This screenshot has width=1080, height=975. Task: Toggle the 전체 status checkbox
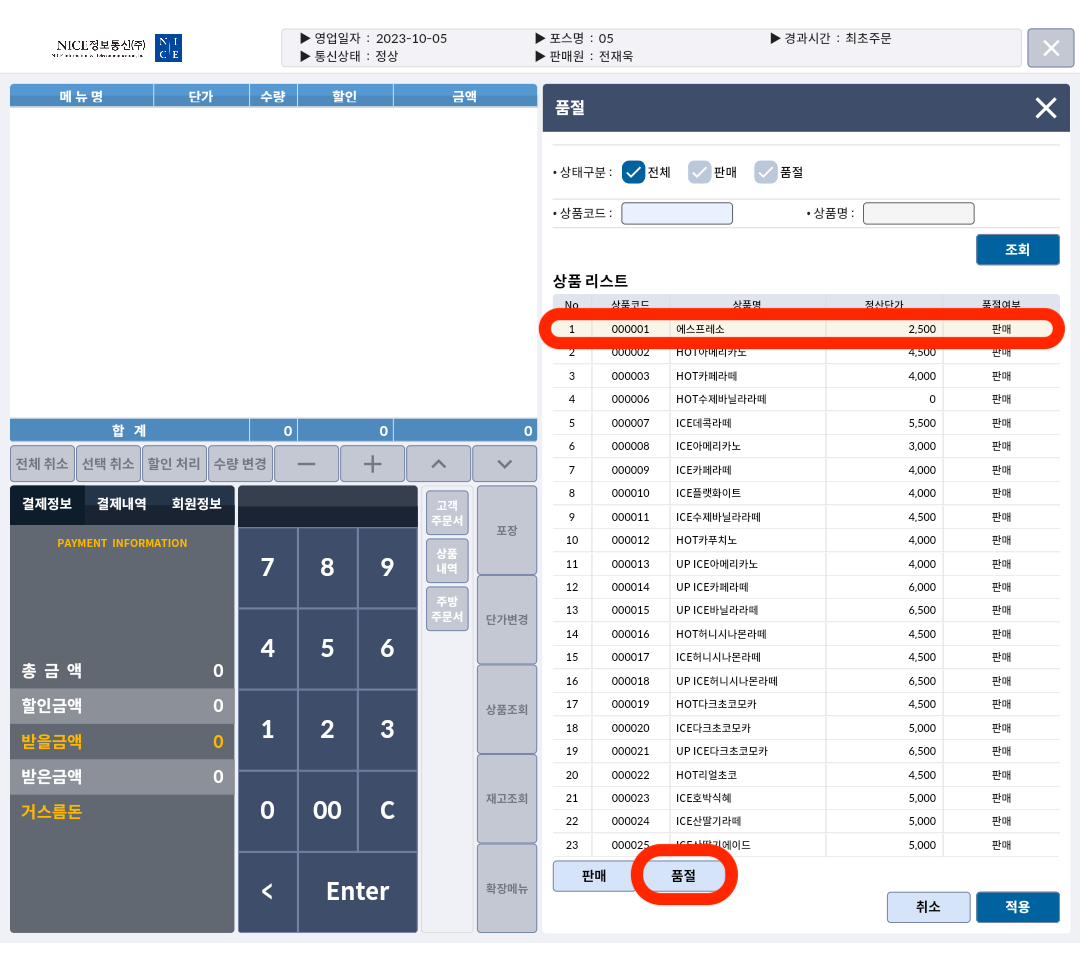tap(633, 172)
